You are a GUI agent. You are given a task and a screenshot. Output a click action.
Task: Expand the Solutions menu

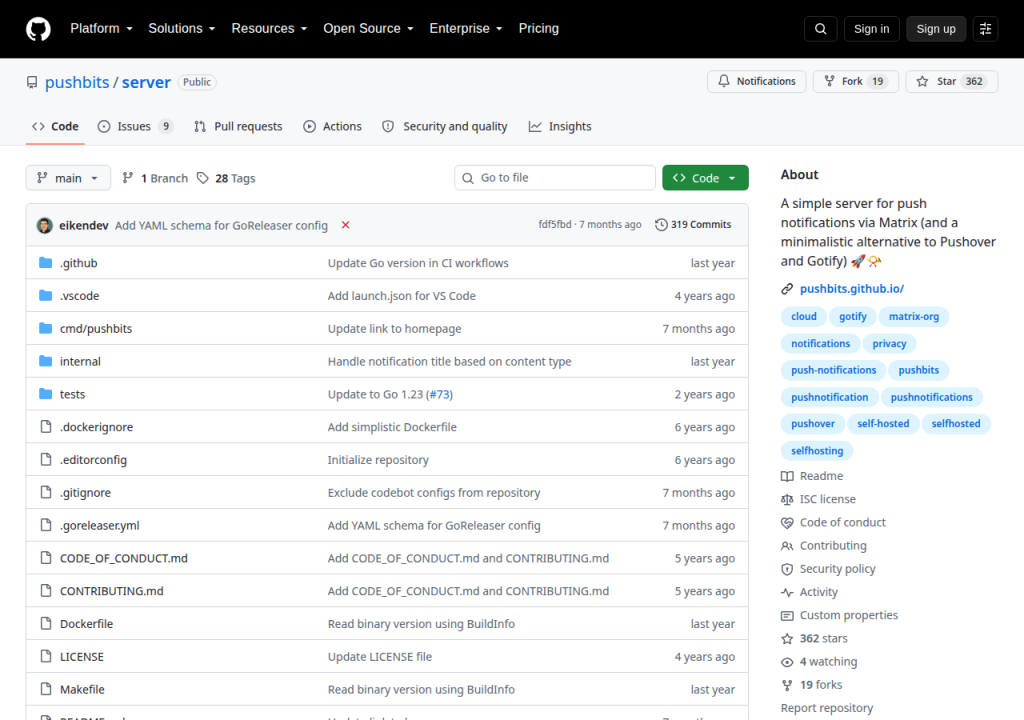click(x=182, y=29)
